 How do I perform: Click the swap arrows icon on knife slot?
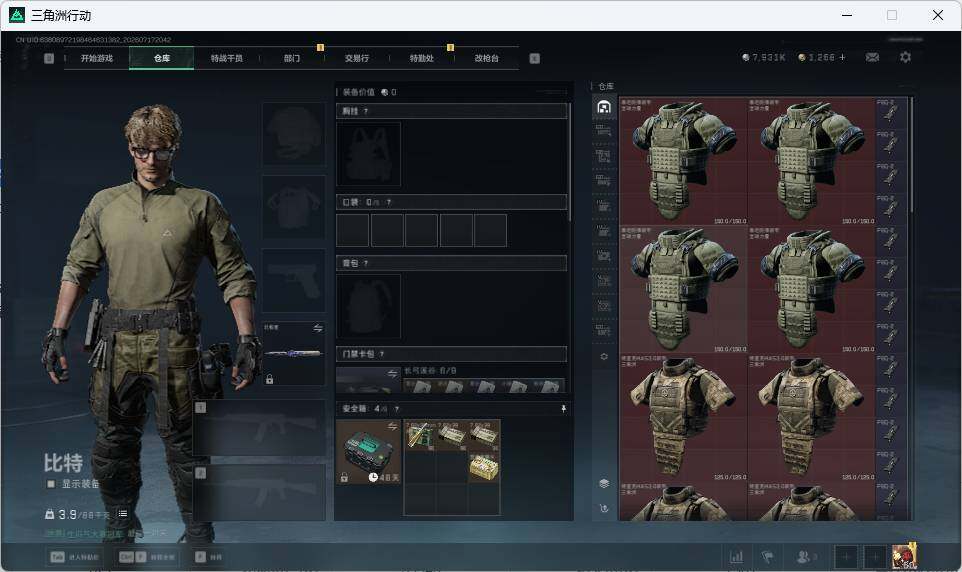point(318,328)
